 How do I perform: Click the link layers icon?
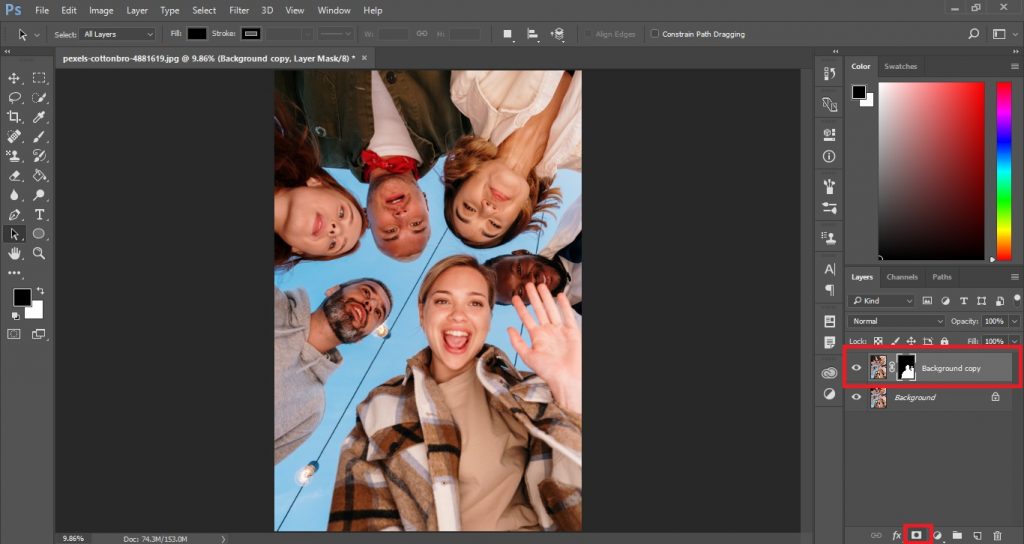point(876,535)
